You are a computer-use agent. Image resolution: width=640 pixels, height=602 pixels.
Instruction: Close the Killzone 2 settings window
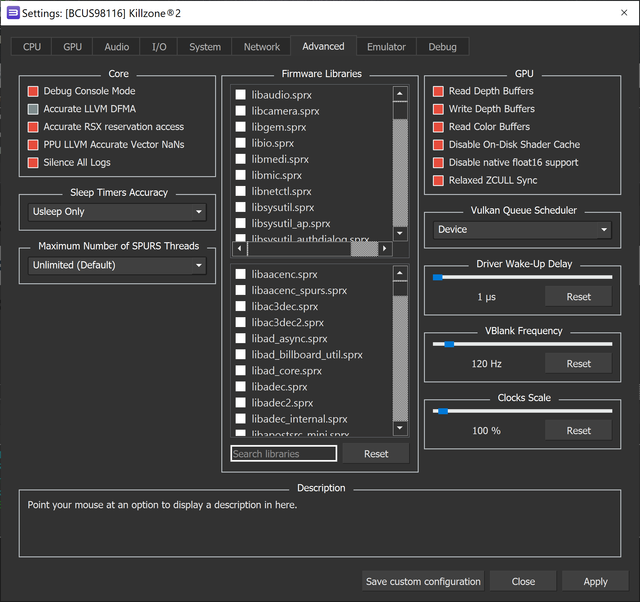coord(624,13)
